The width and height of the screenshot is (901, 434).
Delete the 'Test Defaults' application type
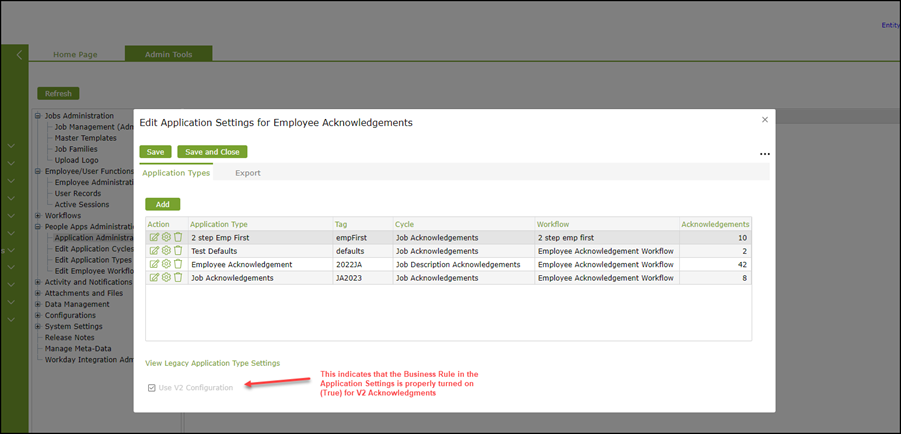click(178, 251)
